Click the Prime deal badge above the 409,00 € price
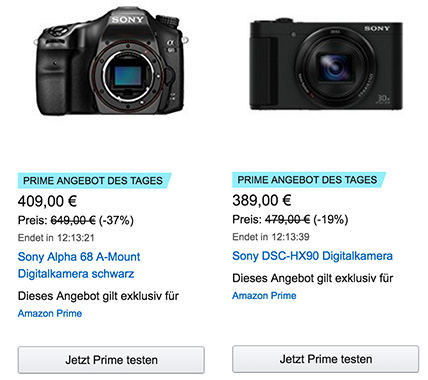The image size is (428, 380). (x=94, y=181)
